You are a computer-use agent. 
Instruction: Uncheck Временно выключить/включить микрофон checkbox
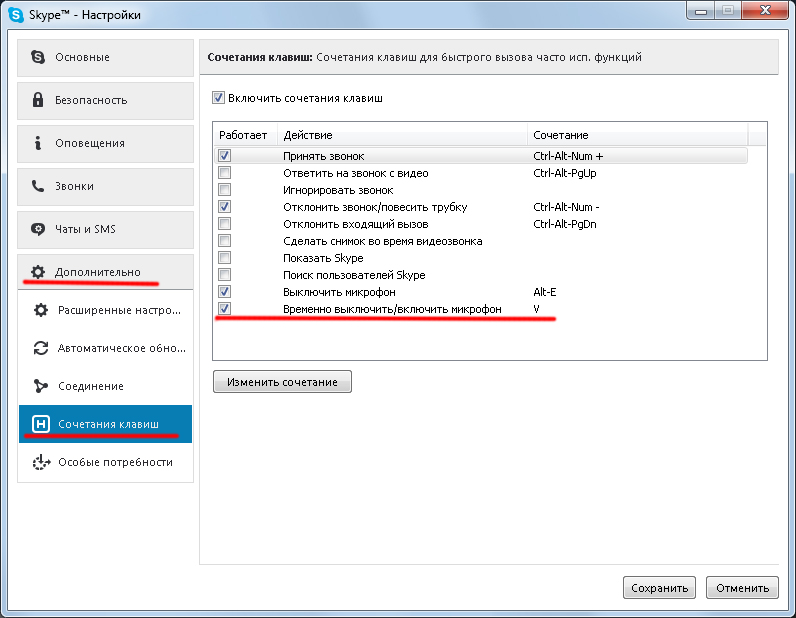pos(224,308)
